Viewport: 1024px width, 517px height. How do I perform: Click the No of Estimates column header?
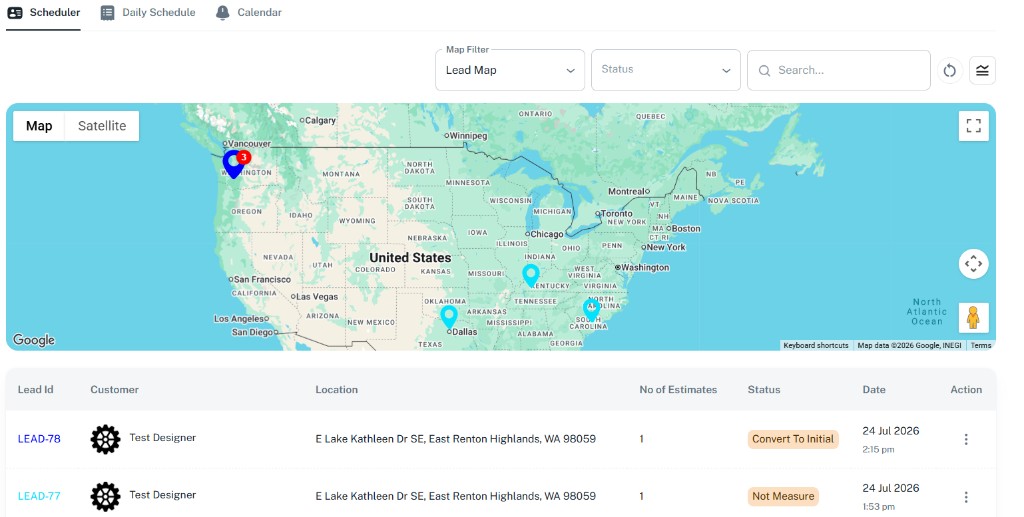tap(678, 390)
